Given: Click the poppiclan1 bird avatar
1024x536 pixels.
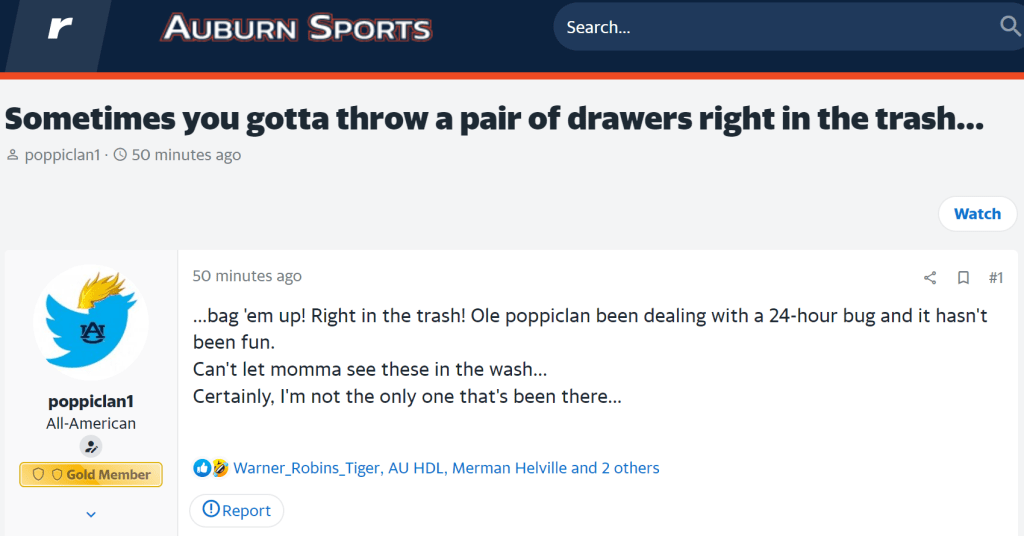Looking at the screenshot, I should click(x=91, y=323).
